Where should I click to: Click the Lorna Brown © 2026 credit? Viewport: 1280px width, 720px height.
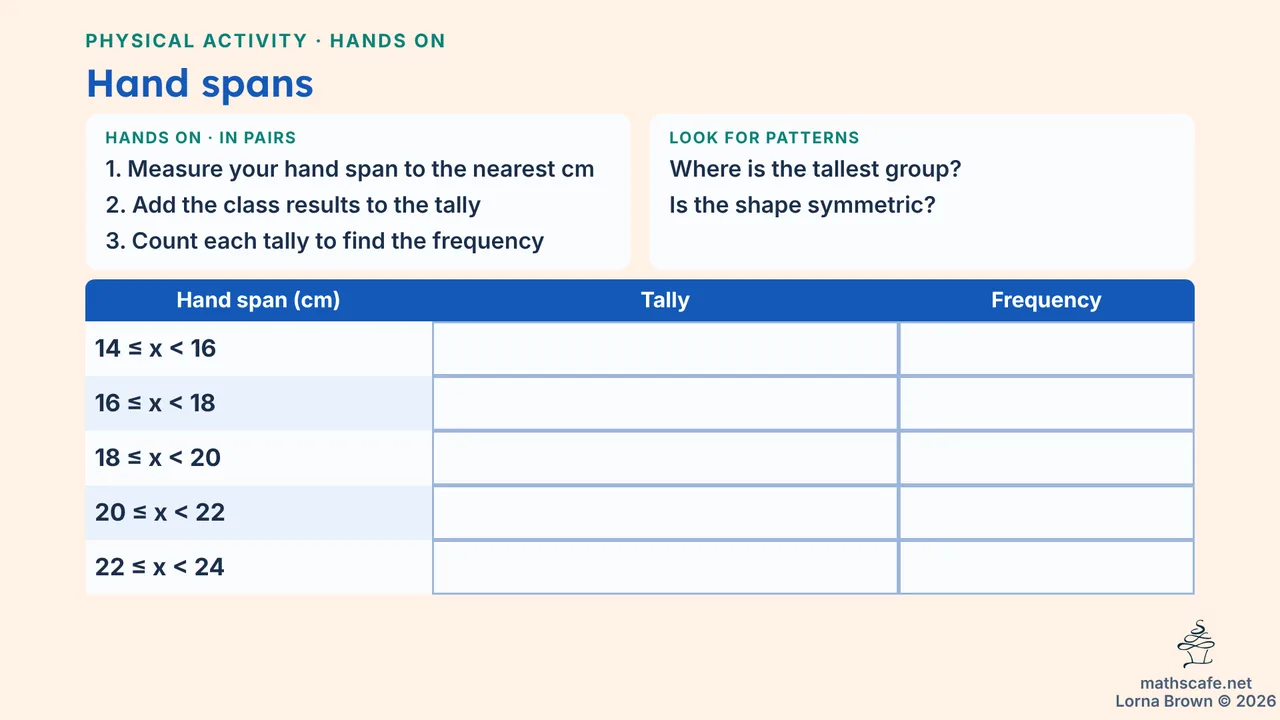click(x=1196, y=701)
